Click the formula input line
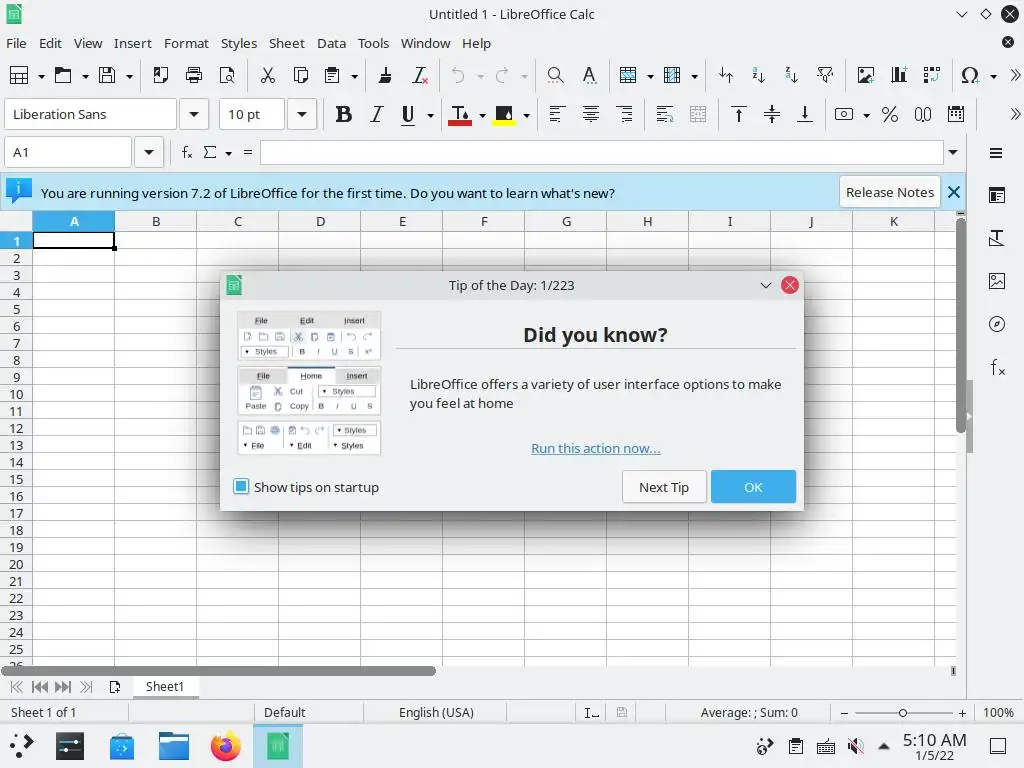1024x768 pixels. tap(601, 152)
